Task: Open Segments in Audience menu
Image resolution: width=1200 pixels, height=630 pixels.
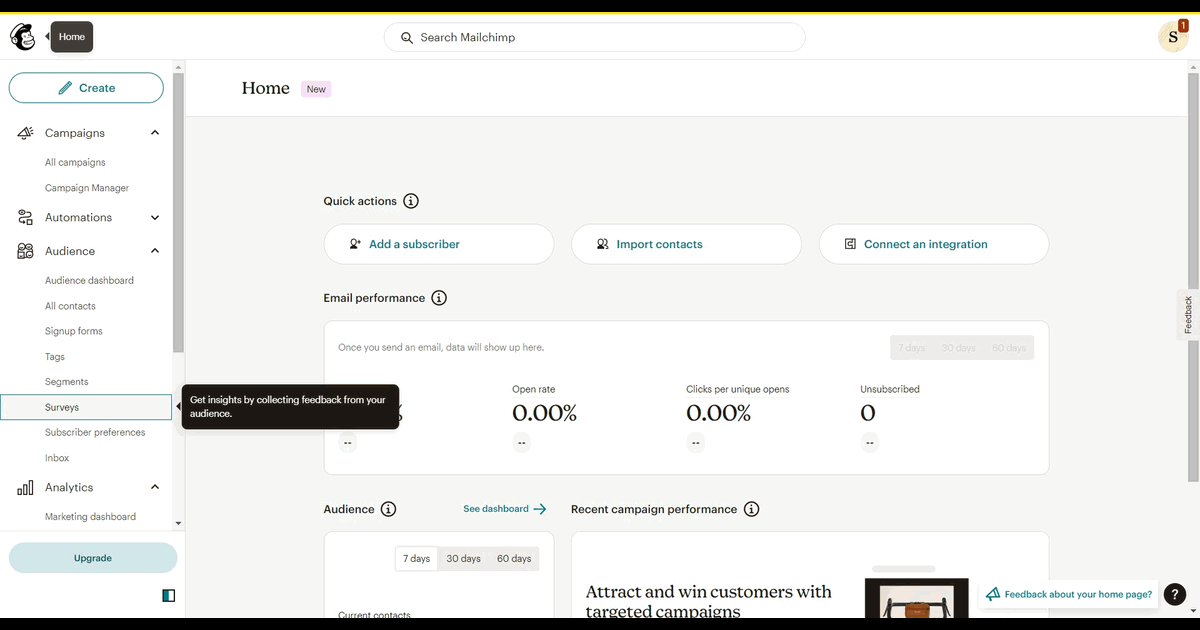Action: click(x=67, y=382)
